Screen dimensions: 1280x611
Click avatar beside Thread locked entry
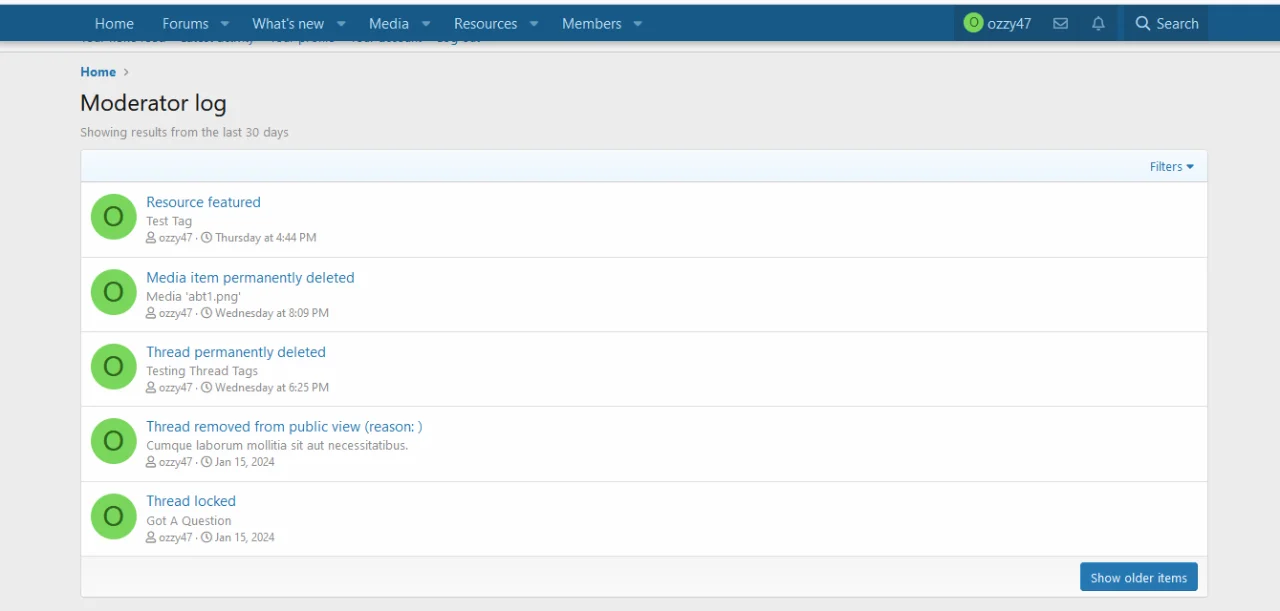tap(113, 516)
